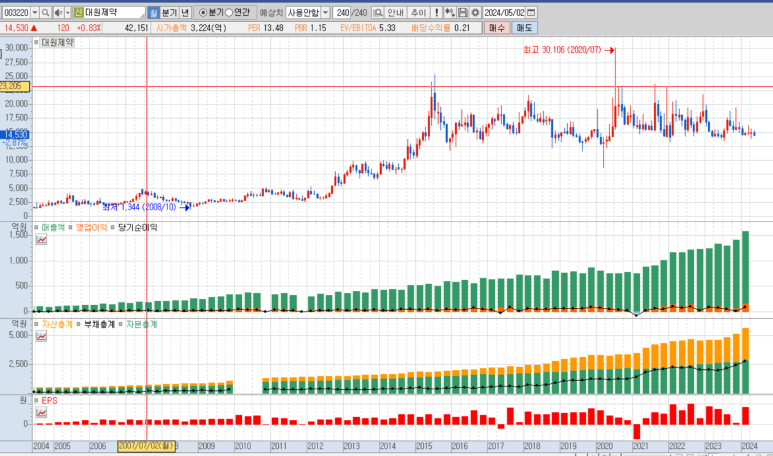Click the EPS panel label
The image size is (773, 456).
pyautogui.click(x=49, y=400)
